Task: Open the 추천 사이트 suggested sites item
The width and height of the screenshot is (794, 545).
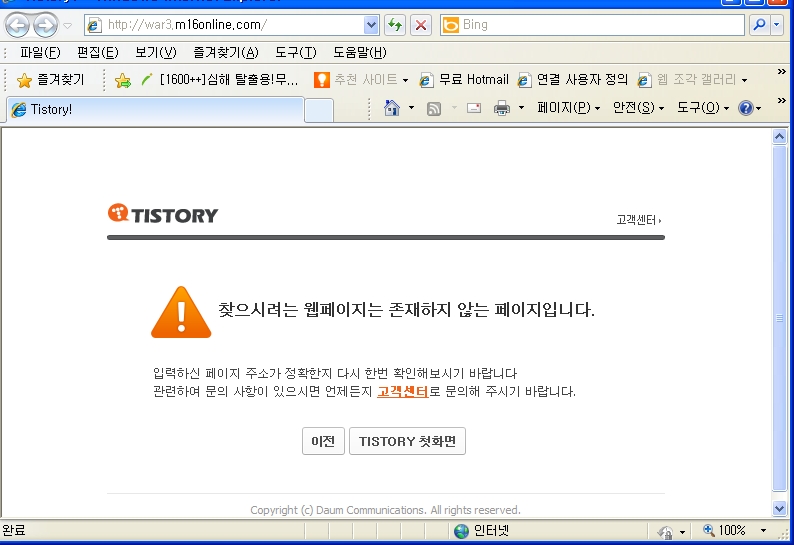Action: coord(361,80)
